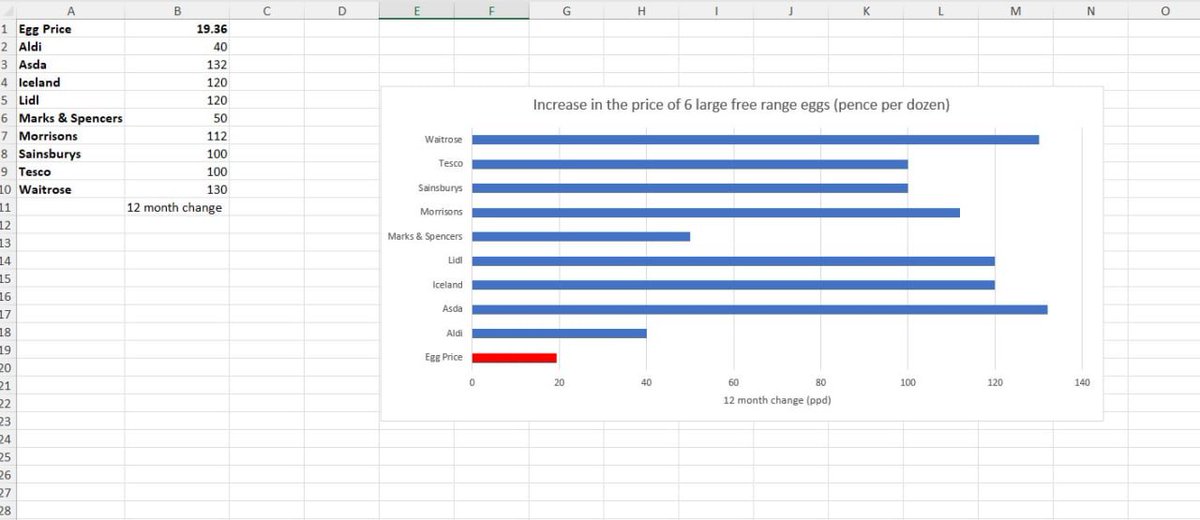Click cell A2 labeled Aldi
Screen dimensions: 1200x520
click(x=69, y=47)
